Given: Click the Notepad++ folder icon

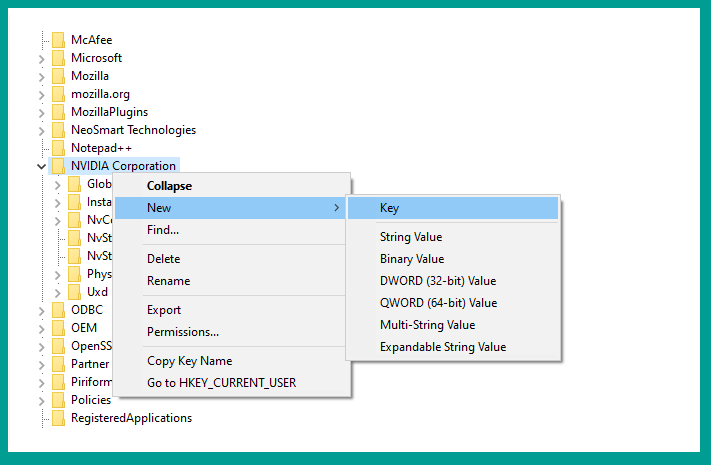Looking at the screenshot, I should tap(58, 148).
